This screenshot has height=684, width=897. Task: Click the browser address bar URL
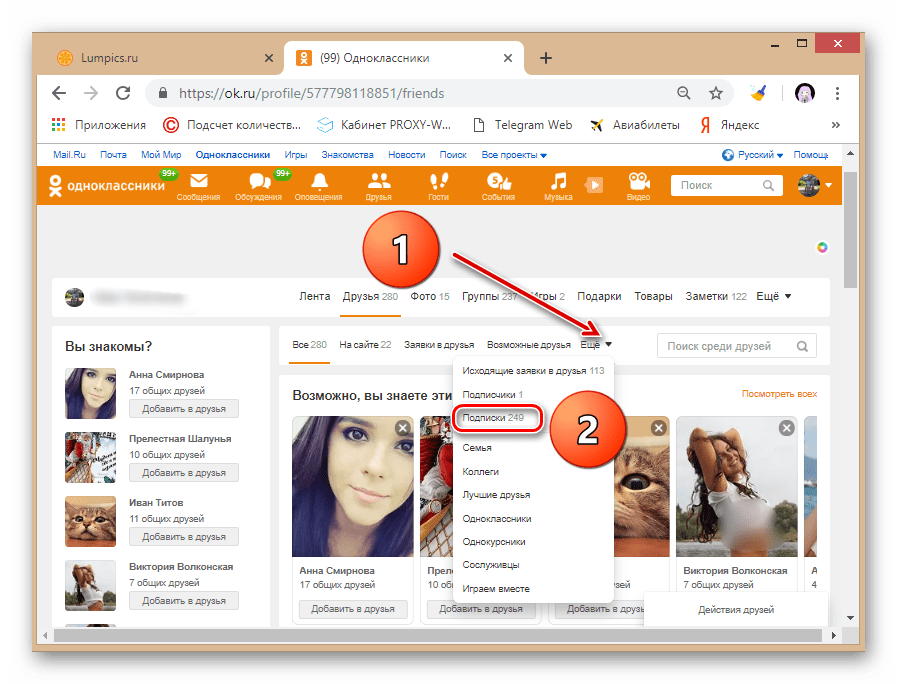(x=311, y=93)
